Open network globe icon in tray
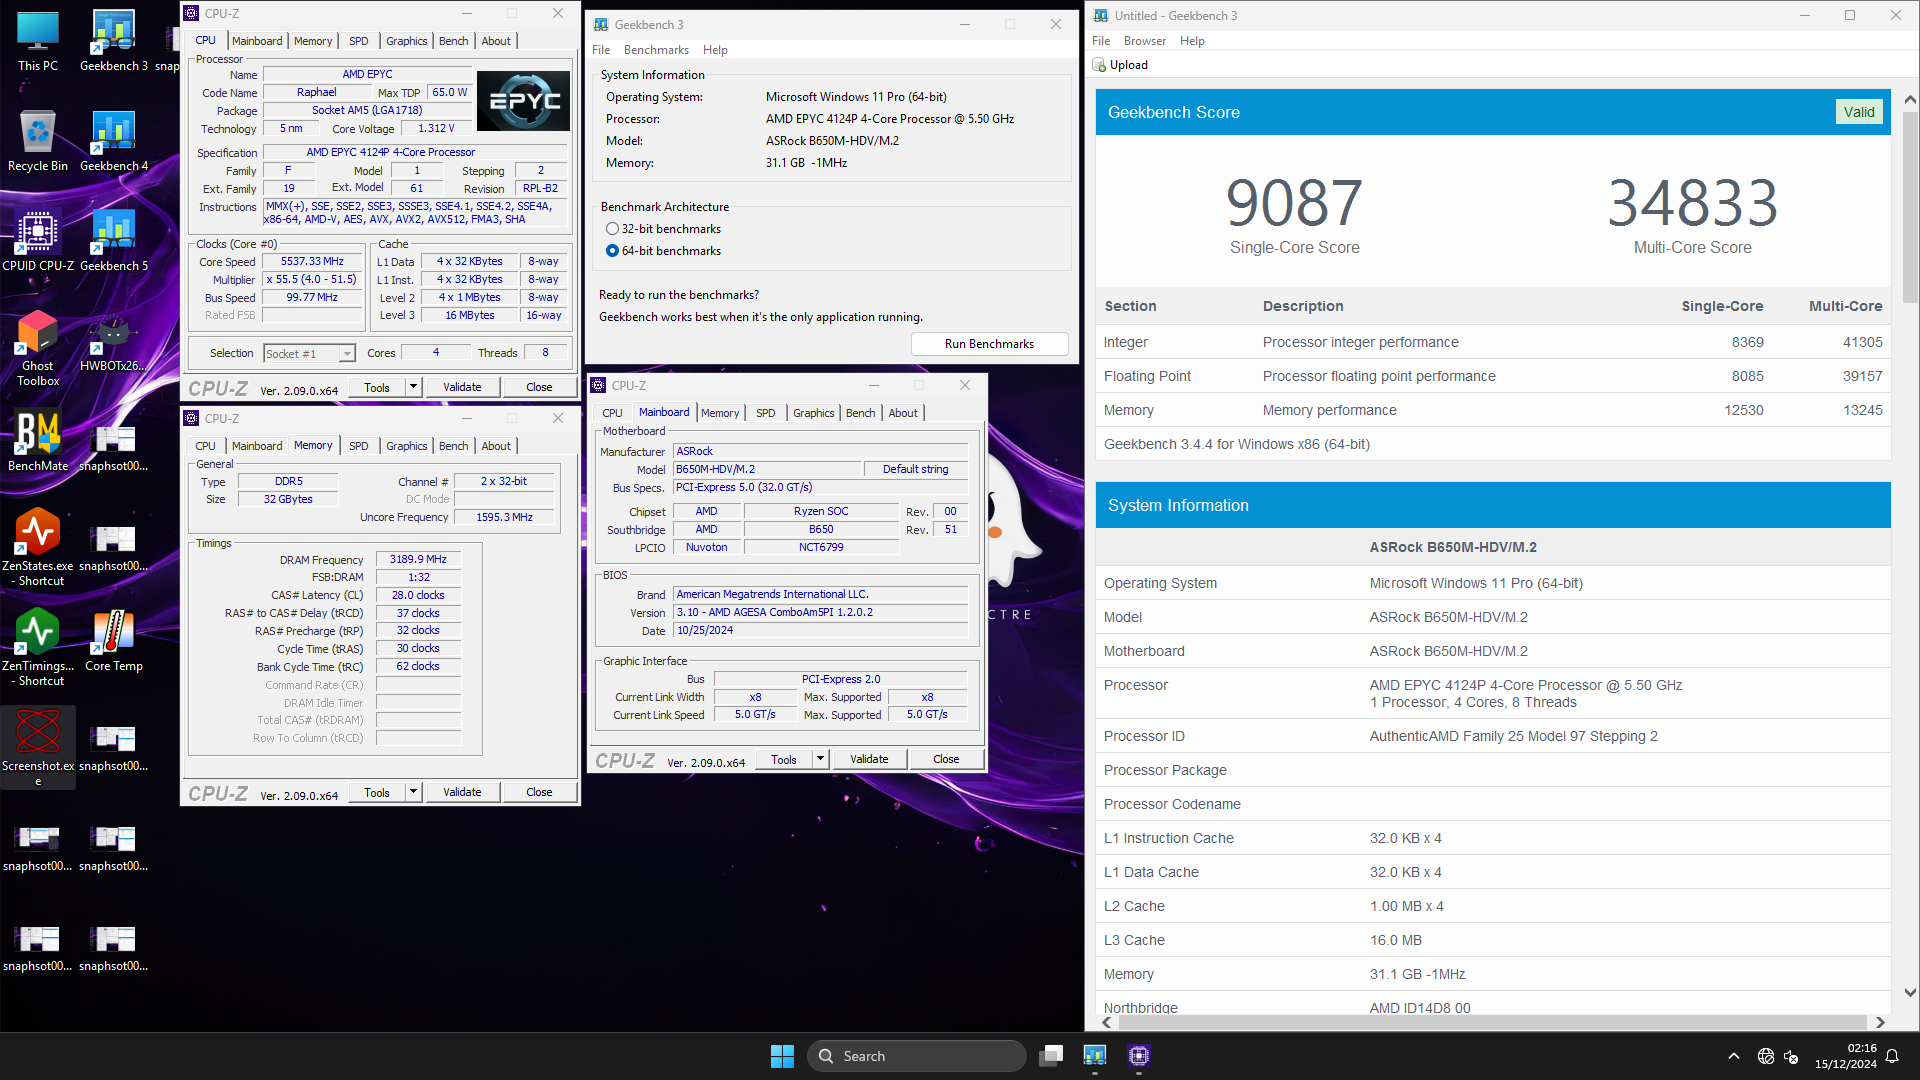This screenshot has height=1080, width=1920. pos(1766,1056)
